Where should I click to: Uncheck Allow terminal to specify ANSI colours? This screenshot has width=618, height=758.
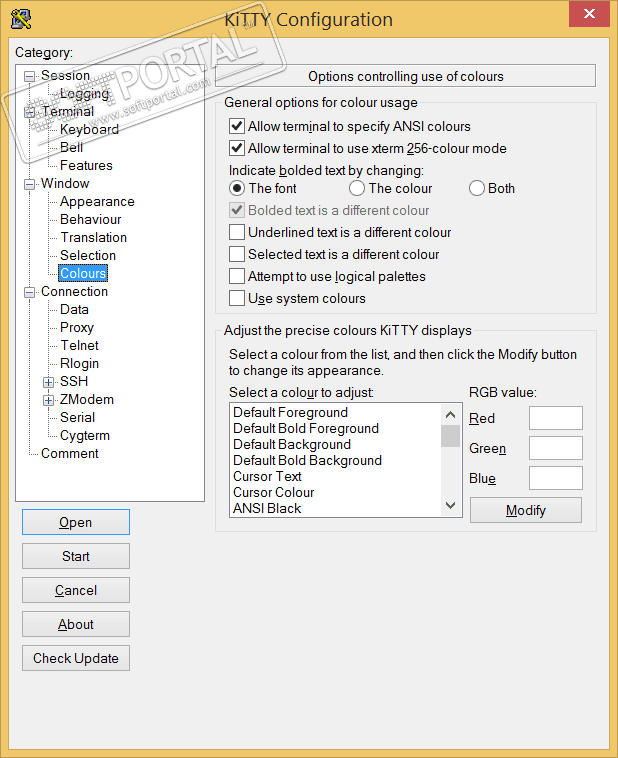[x=236, y=127]
